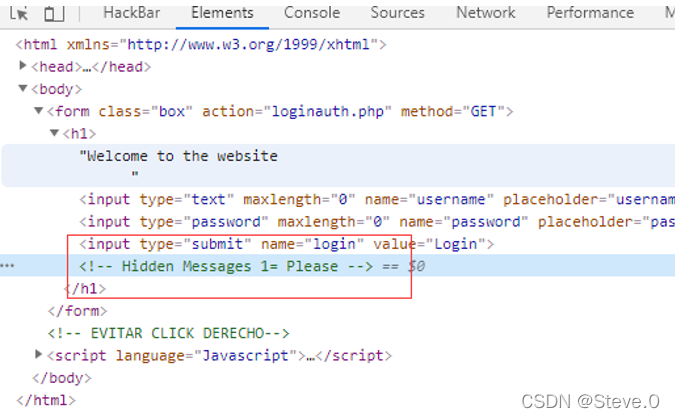Open the three-dot actions for selected node
Image resolution: width=675 pixels, height=418 pixels.
click(8, 266)
